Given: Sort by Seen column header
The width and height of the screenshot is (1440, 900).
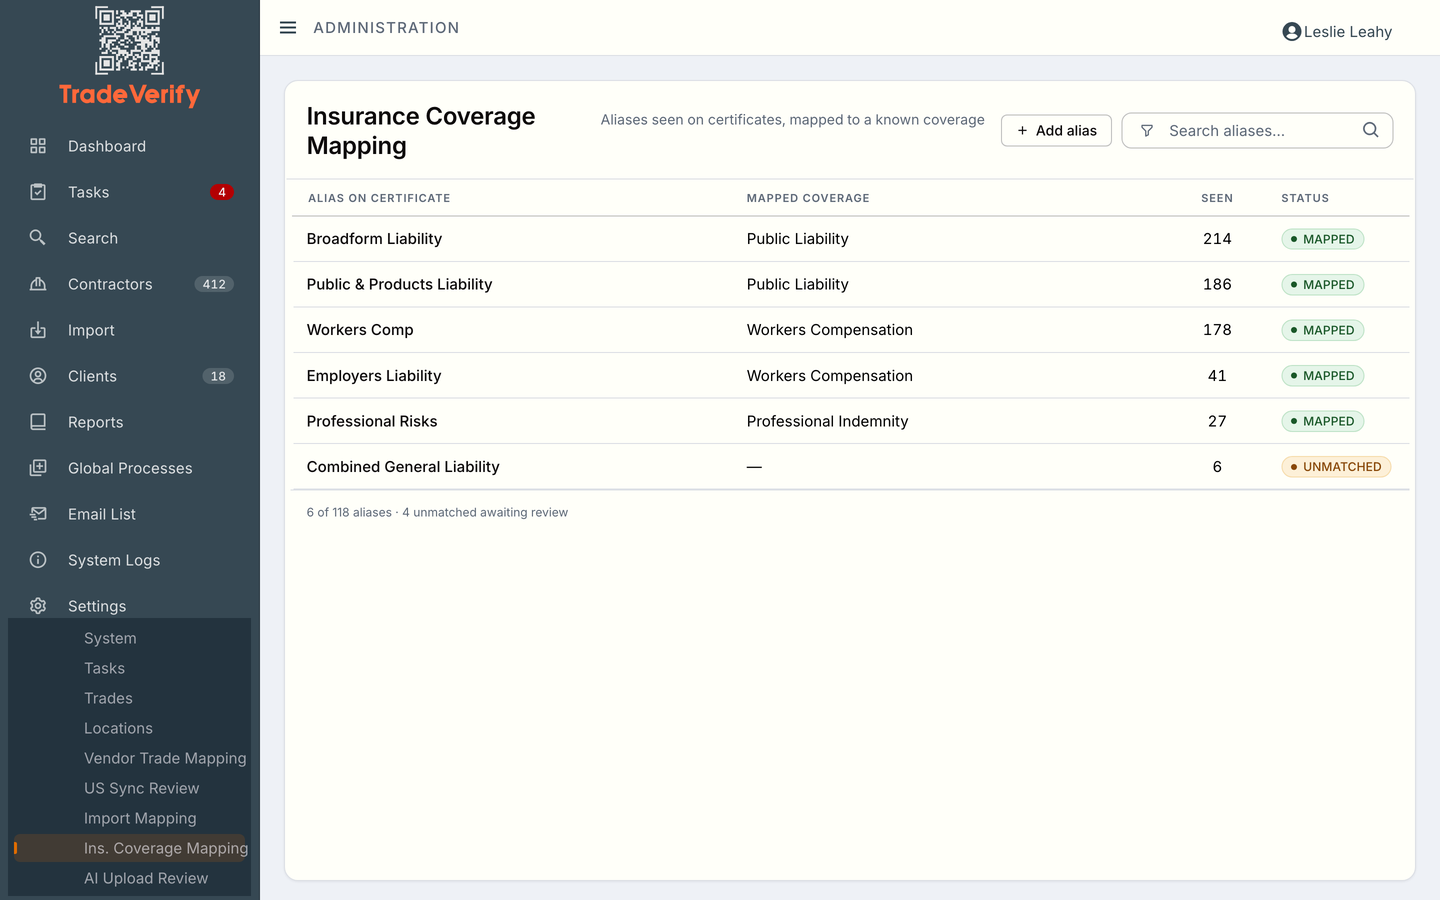Looking at the screenshot, I should coord(1217,198).
